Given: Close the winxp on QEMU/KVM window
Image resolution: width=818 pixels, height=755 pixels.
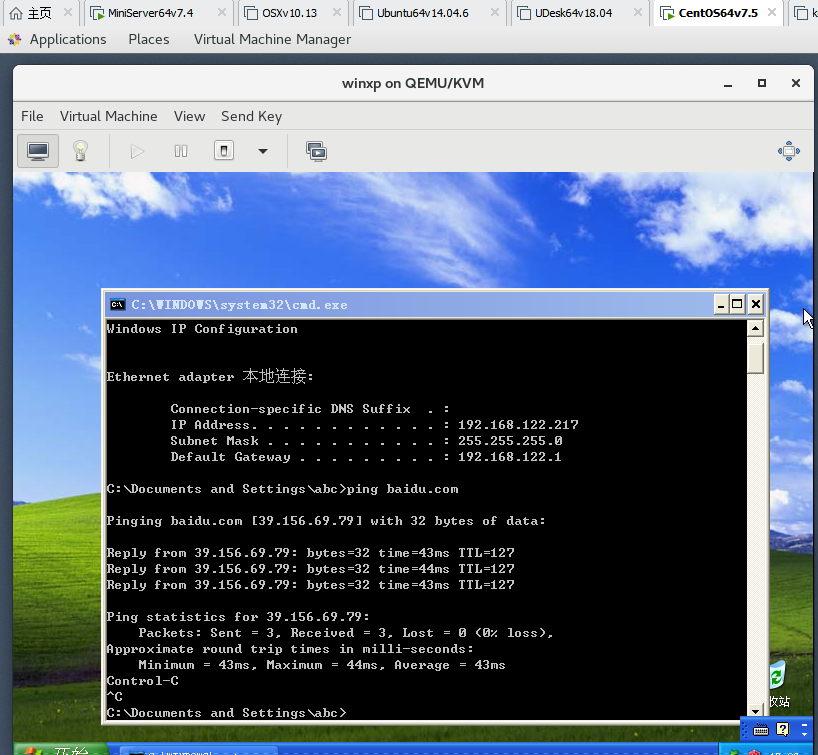Looking at the screenshot, I should [796, 83].
